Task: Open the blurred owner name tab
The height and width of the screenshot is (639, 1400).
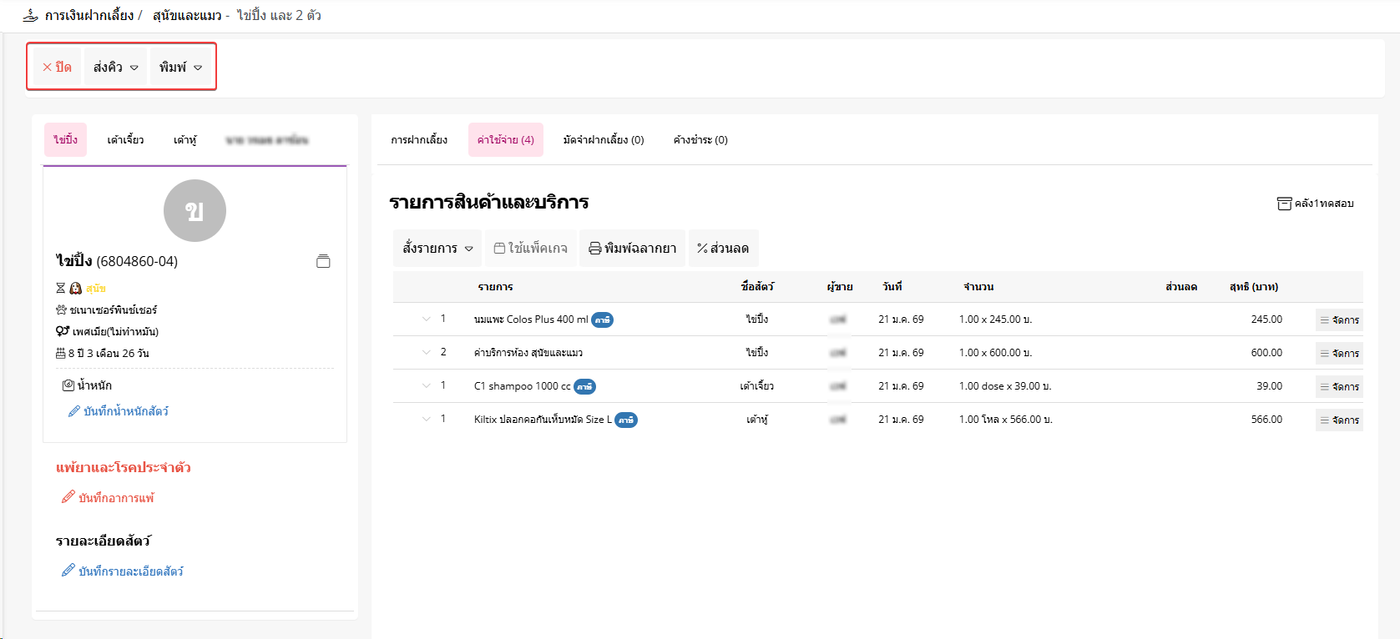Action: (266, 140)
